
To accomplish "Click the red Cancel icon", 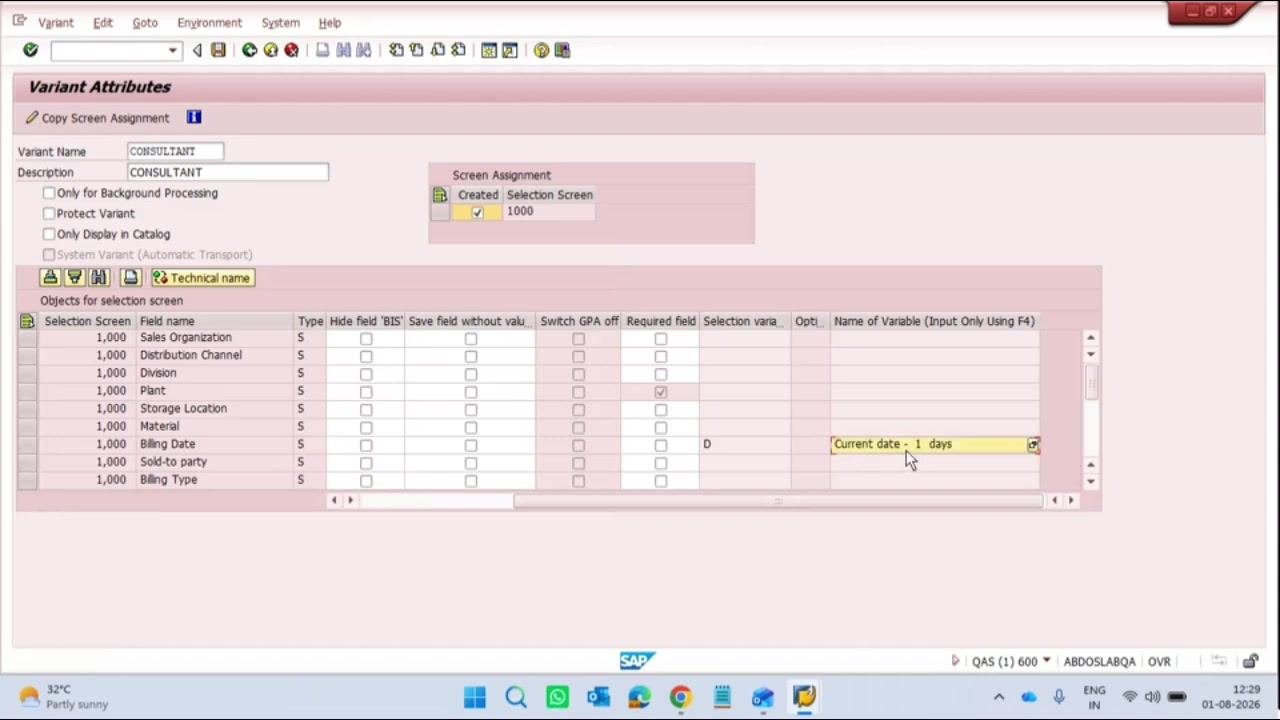I will (x=291, y=50).
